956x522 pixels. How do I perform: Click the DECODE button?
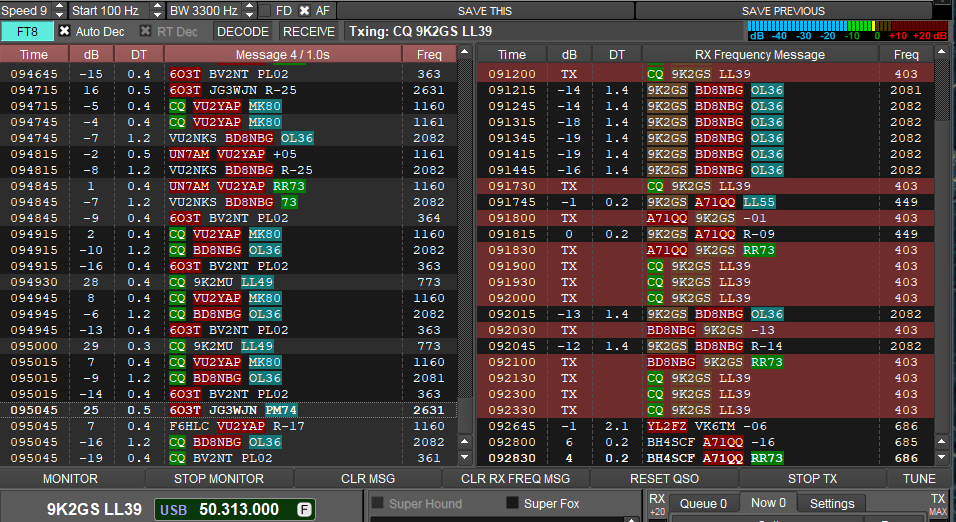[243, 31]
